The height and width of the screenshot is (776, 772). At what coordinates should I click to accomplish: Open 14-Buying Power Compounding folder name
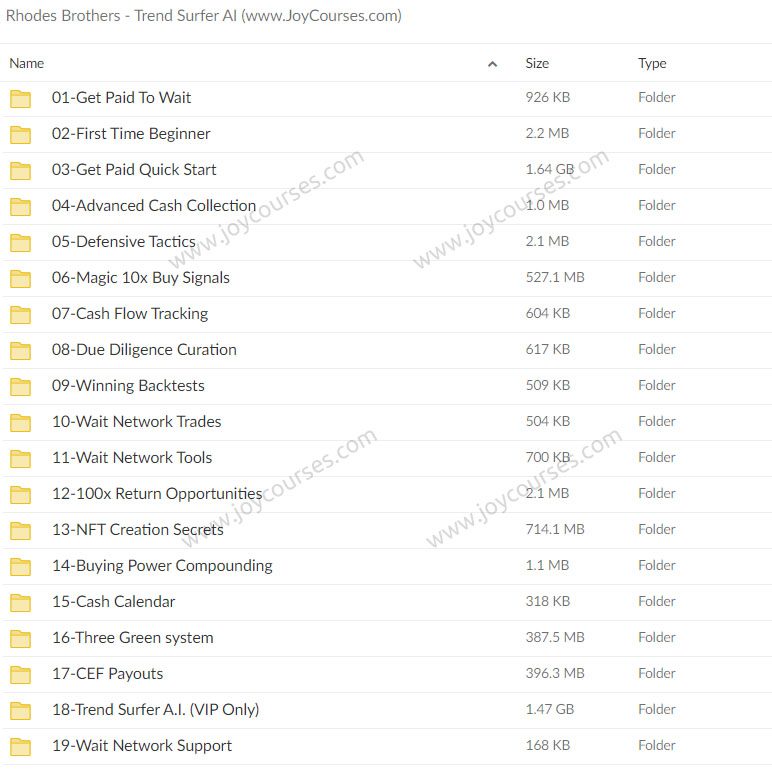[162, 566]
